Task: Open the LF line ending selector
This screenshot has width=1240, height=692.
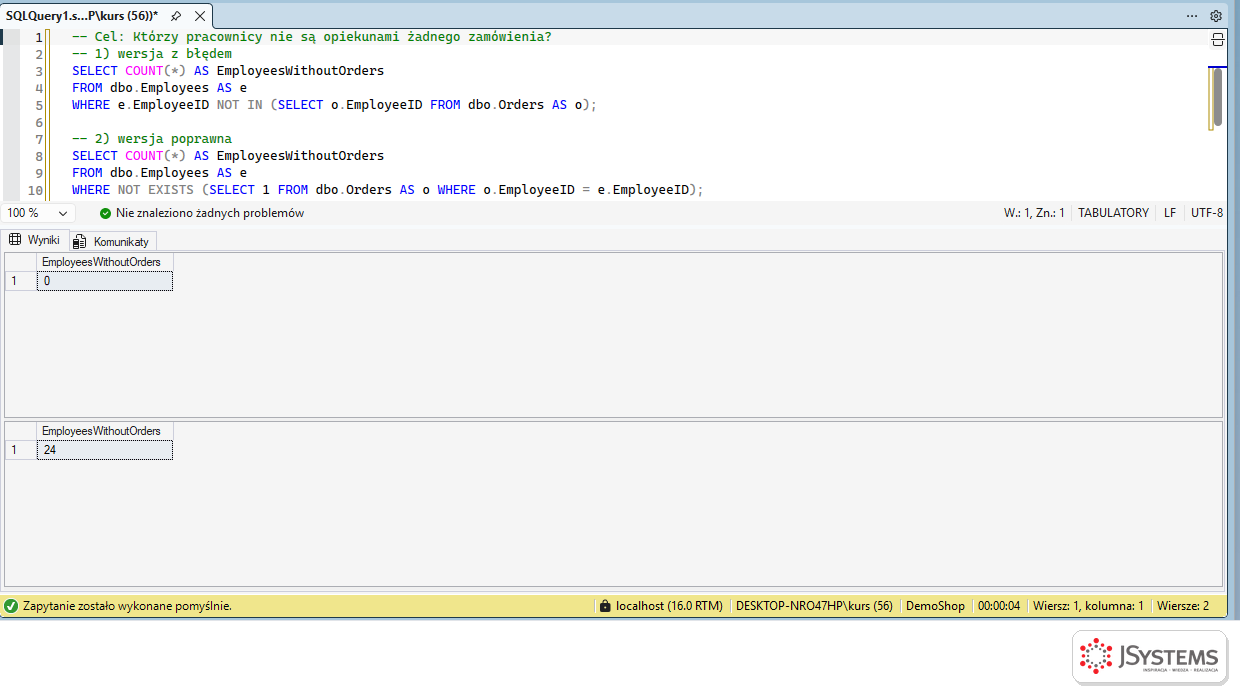Action: pyautogui.click(x=1170, y=213)
